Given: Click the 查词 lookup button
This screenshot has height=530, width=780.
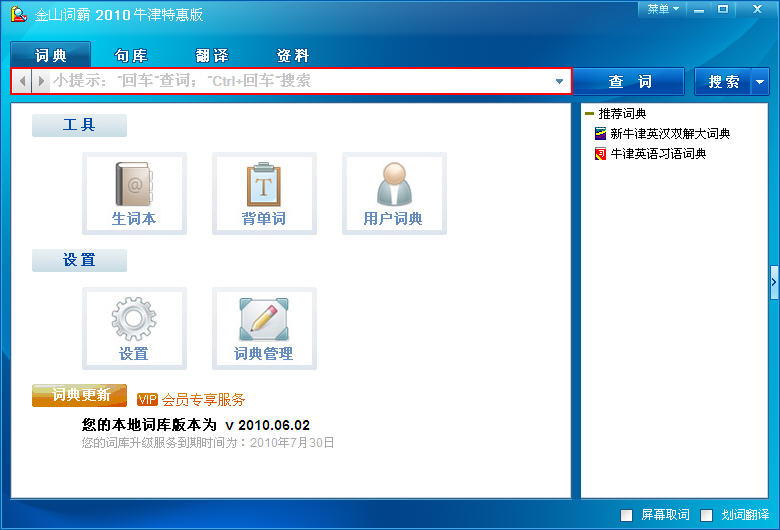Looking at the screenshot, I should pos(629,82).
